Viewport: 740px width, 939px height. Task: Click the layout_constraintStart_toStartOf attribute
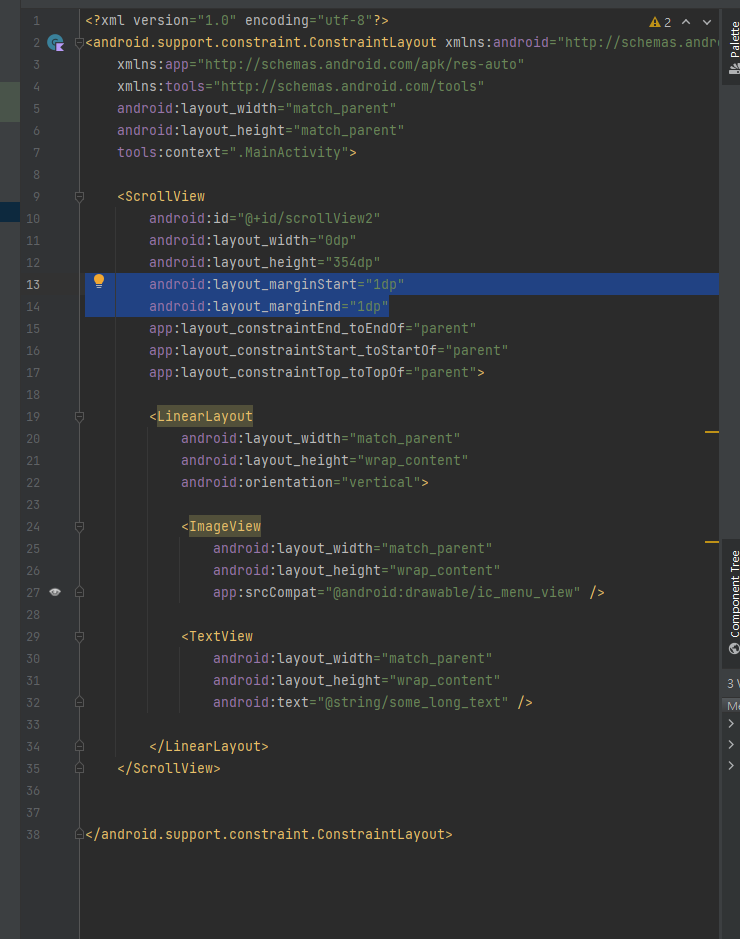pos(329,350)
